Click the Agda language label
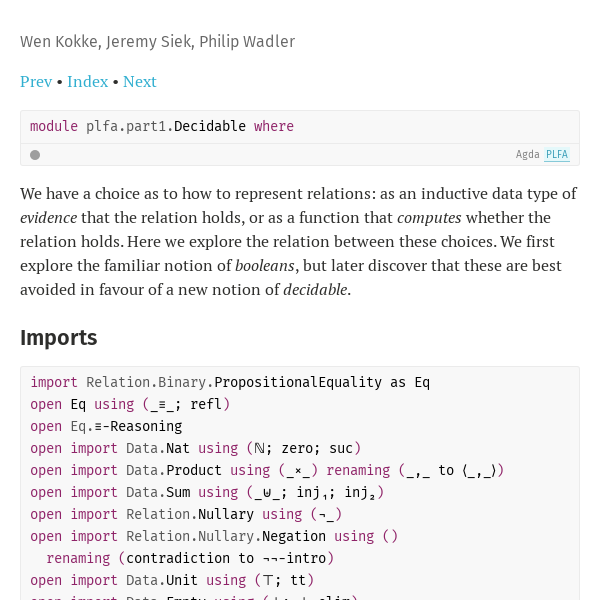 pos(527,155)
